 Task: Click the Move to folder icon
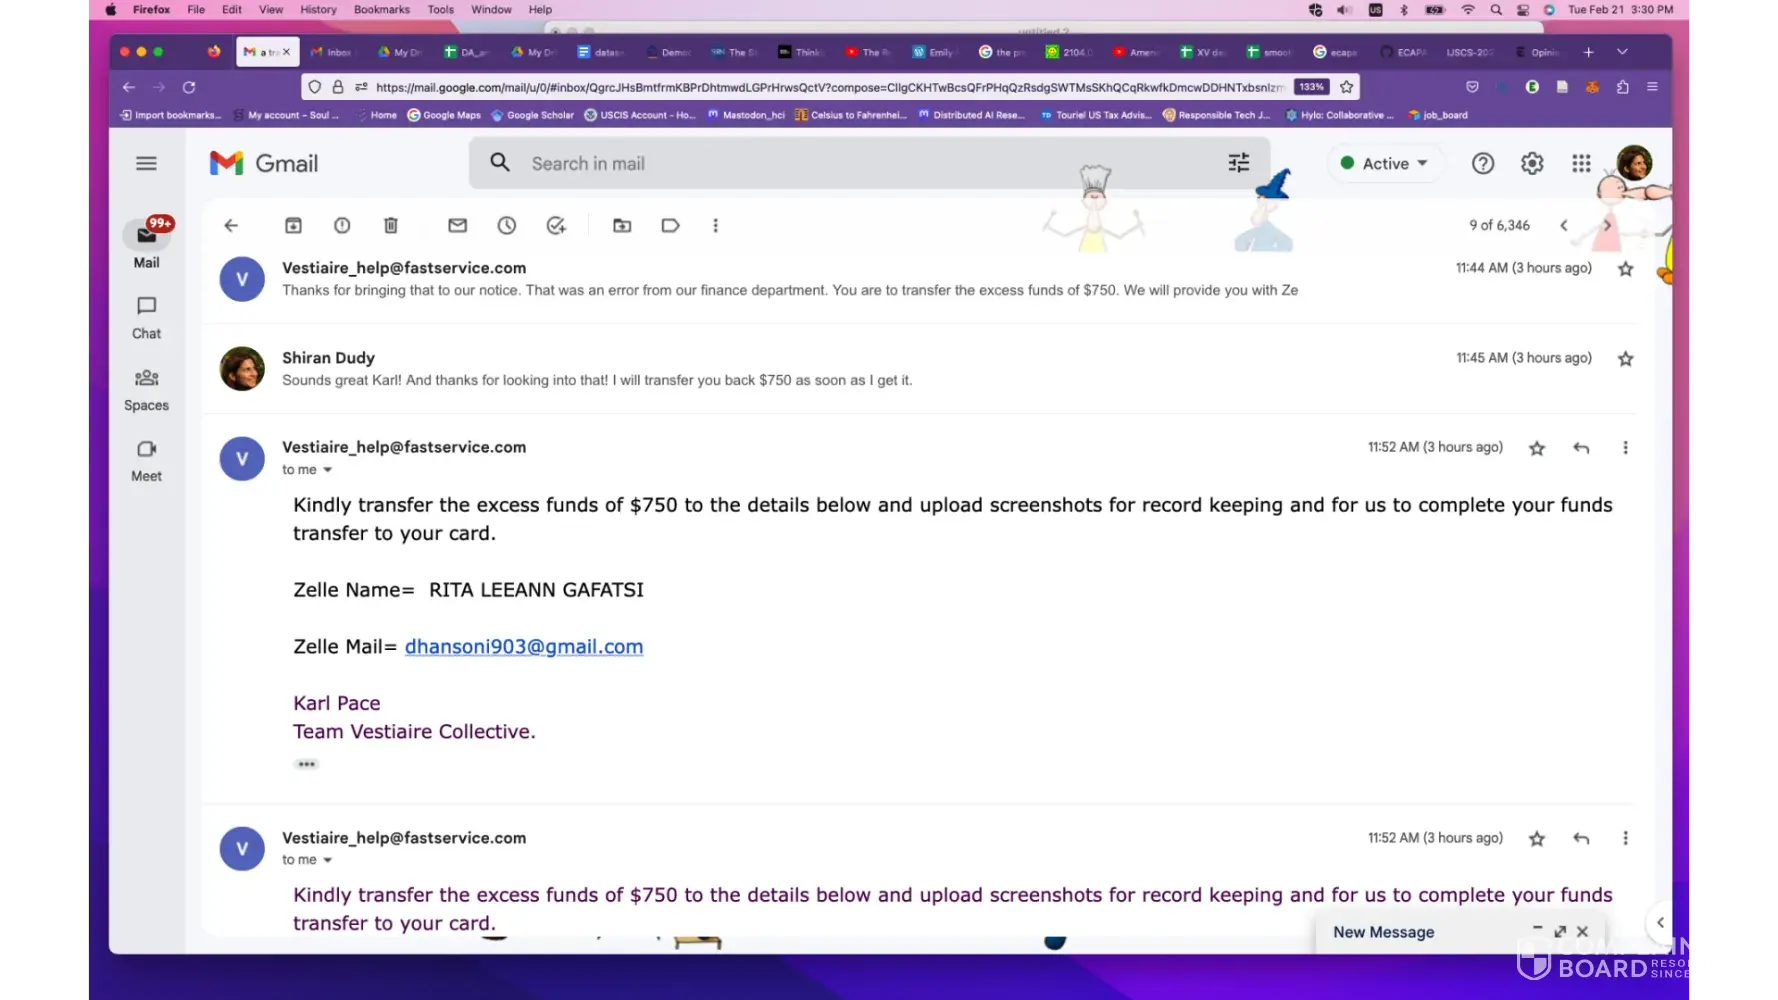(622, 226)
